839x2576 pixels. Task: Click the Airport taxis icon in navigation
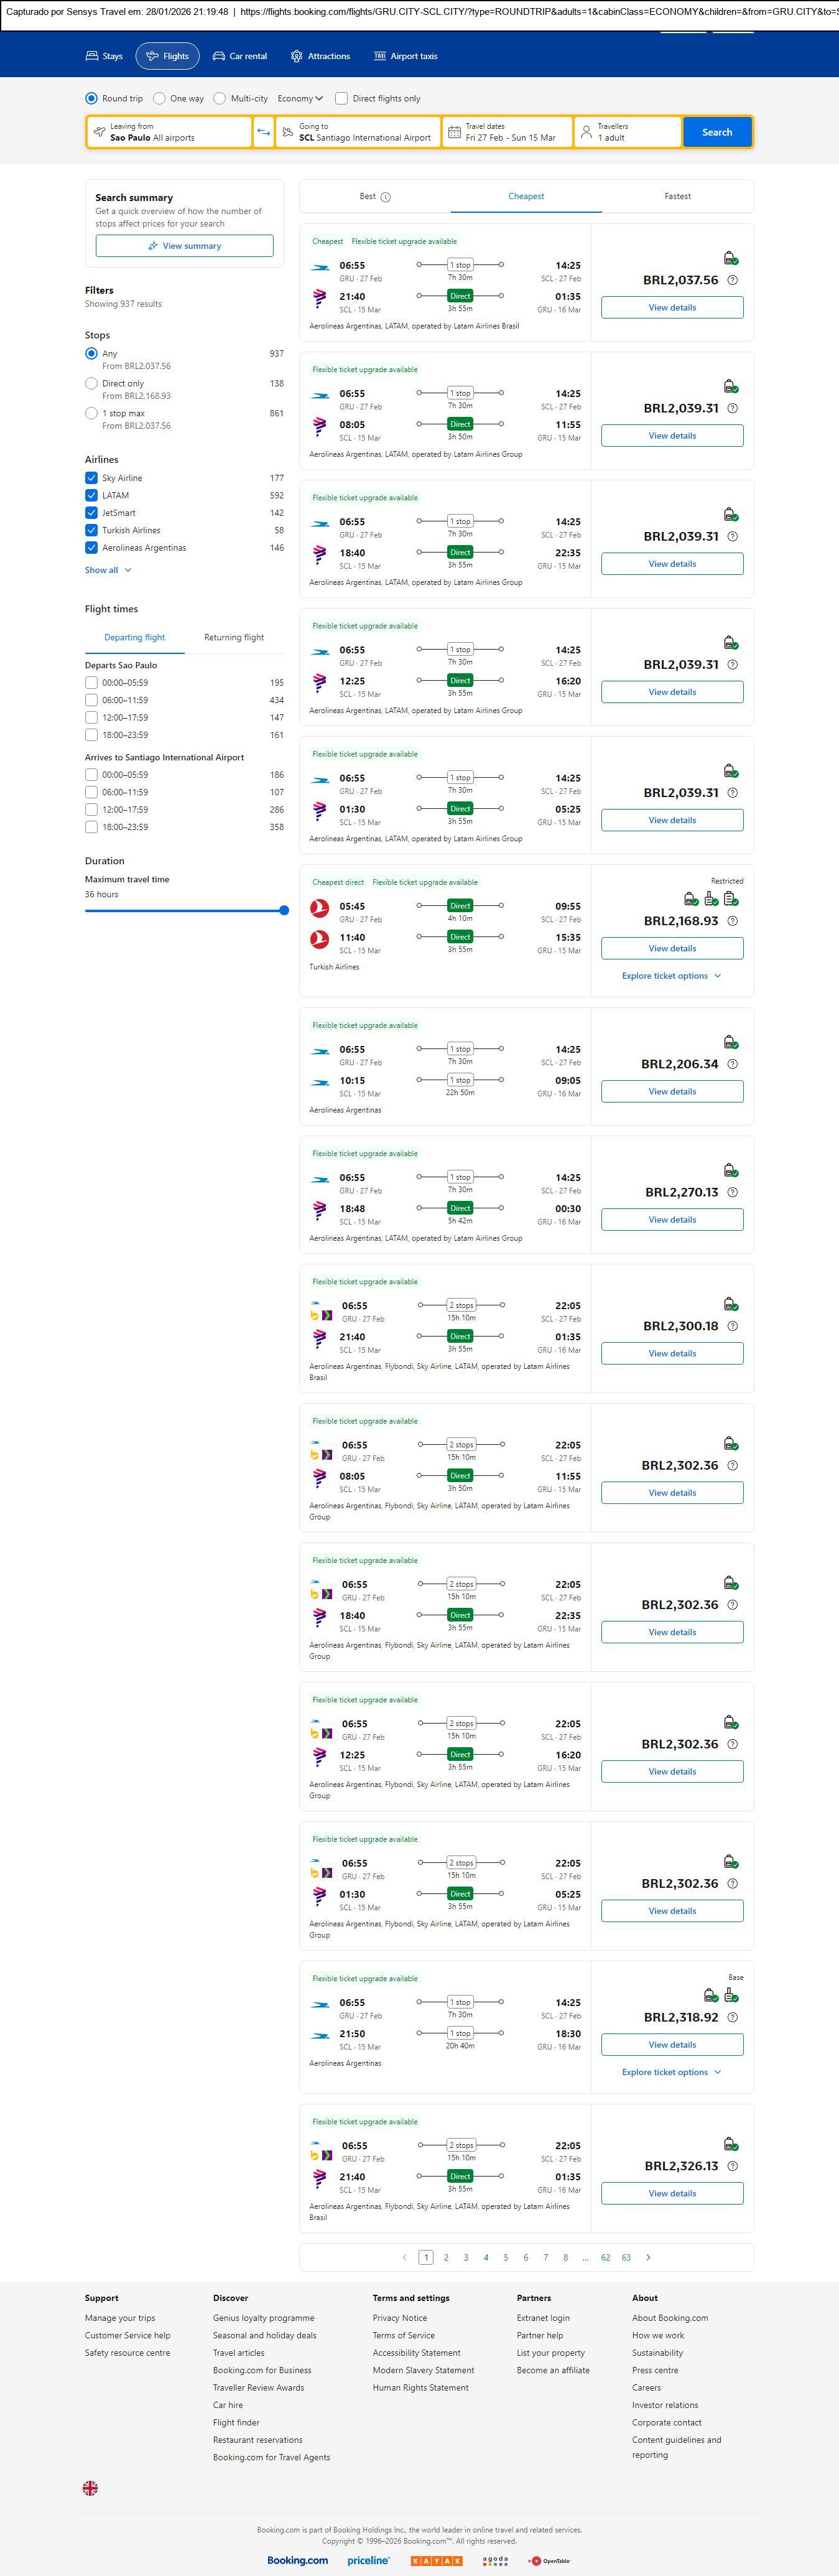379,57
